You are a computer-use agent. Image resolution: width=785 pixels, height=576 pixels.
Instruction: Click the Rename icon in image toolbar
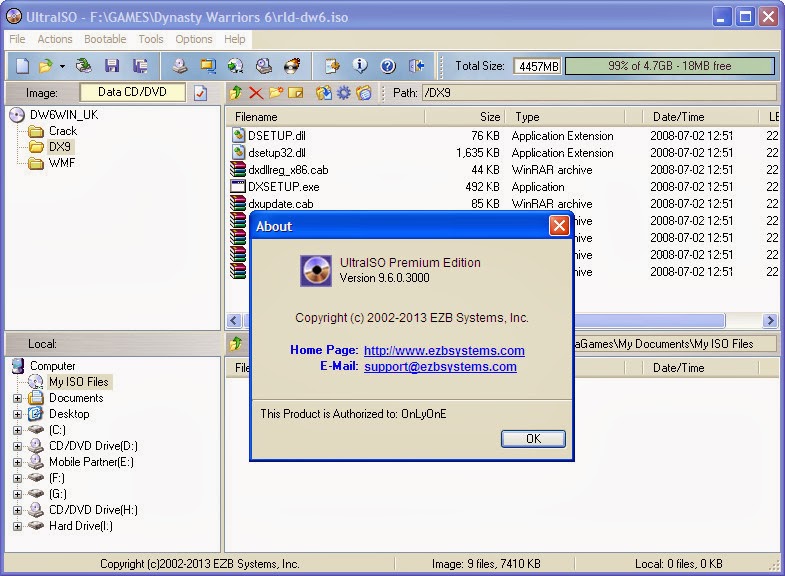[x=295, y=93]
